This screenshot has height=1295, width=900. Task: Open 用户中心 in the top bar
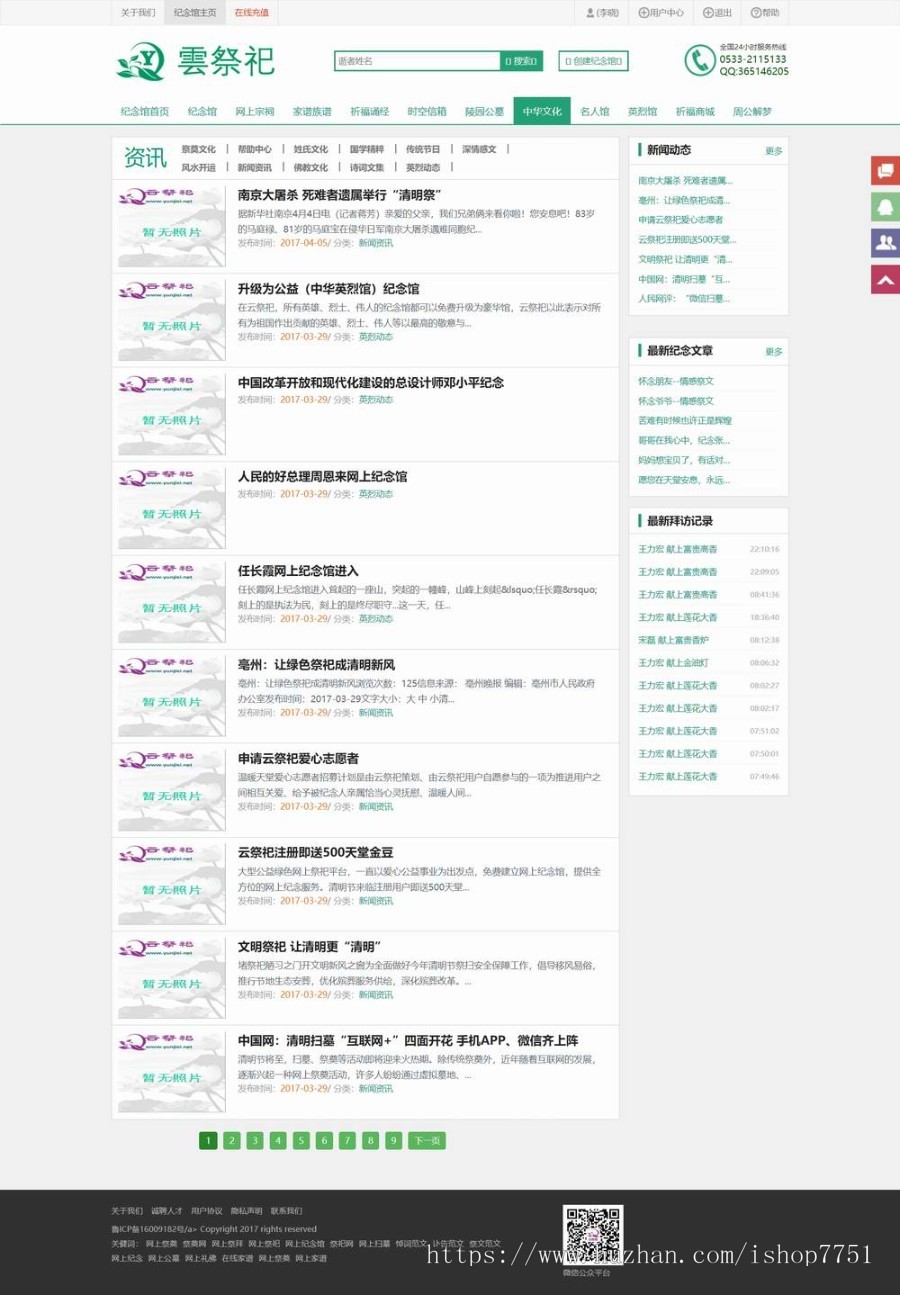point(661,13)
